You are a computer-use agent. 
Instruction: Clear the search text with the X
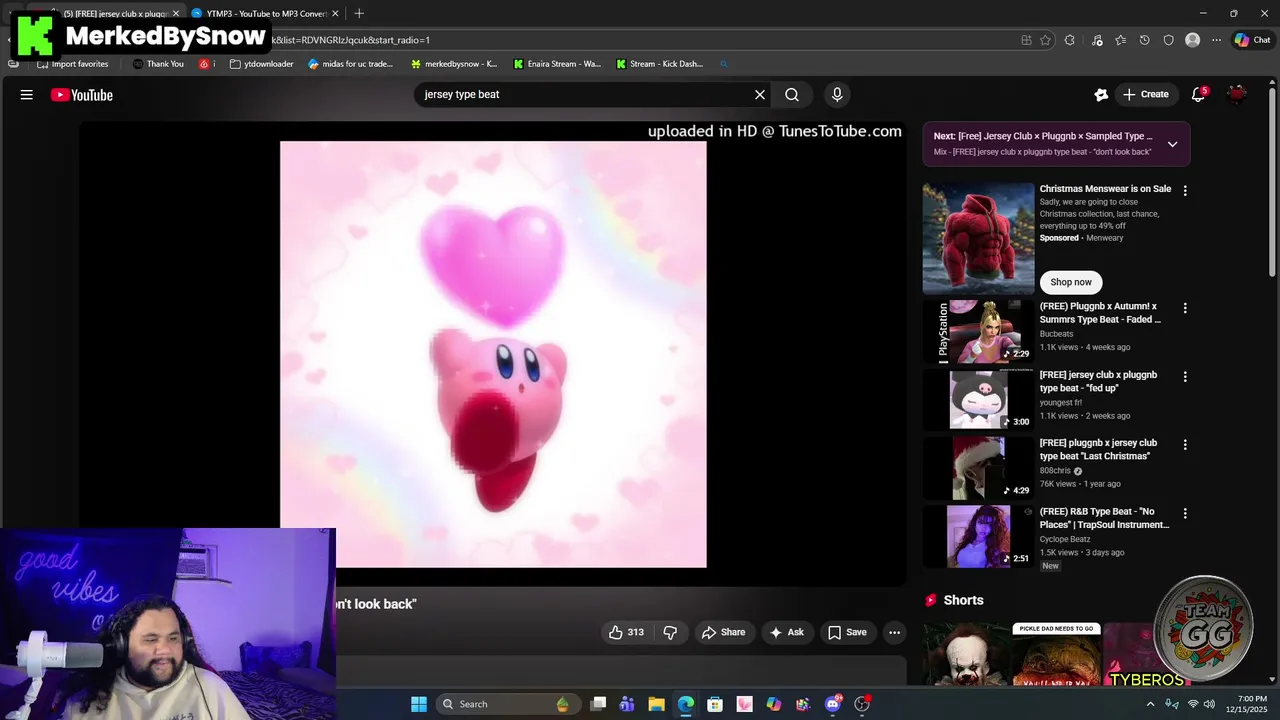[x=760, y=95]
